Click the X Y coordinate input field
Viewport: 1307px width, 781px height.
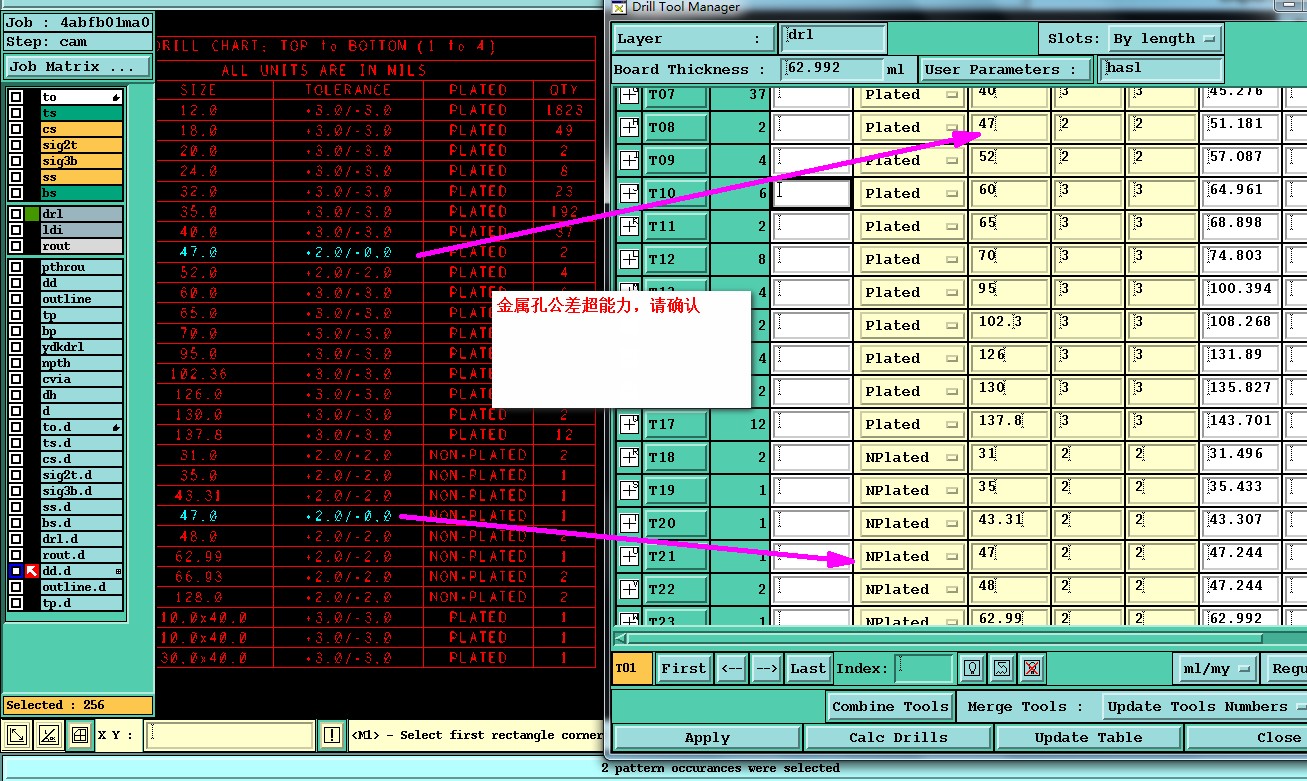pos(229,736)
